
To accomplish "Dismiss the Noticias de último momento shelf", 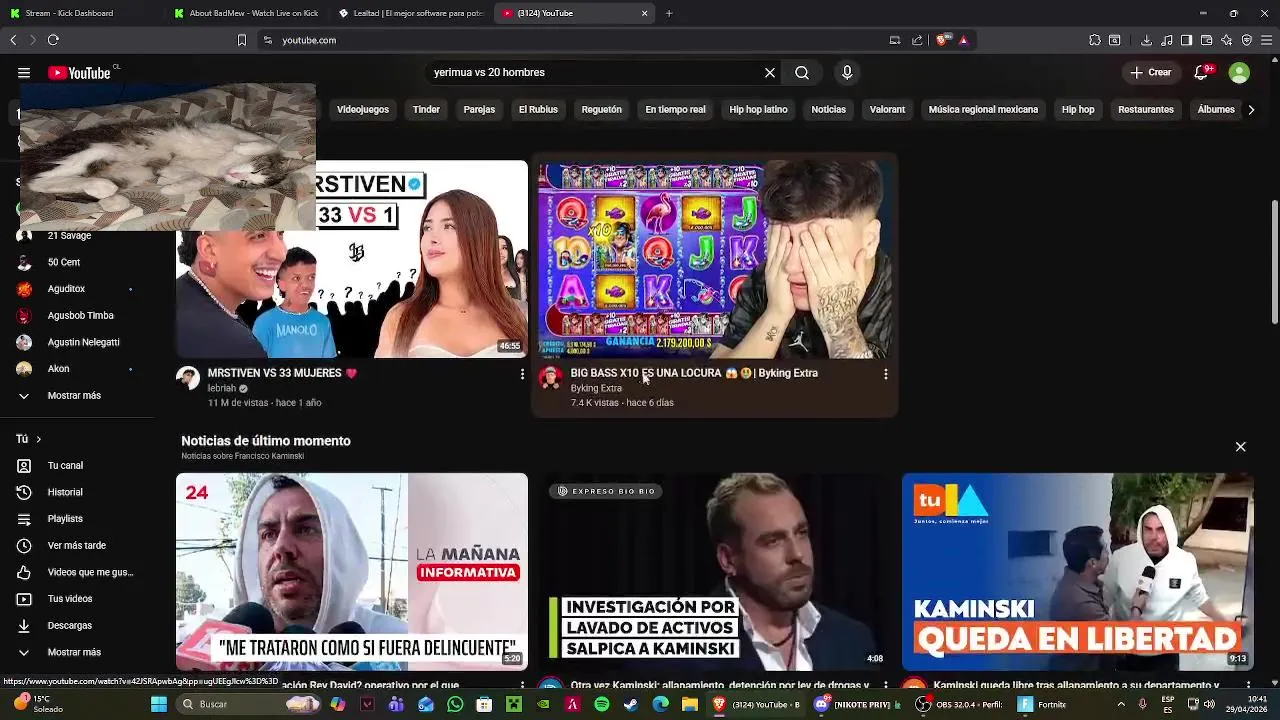I will 1240,447.
